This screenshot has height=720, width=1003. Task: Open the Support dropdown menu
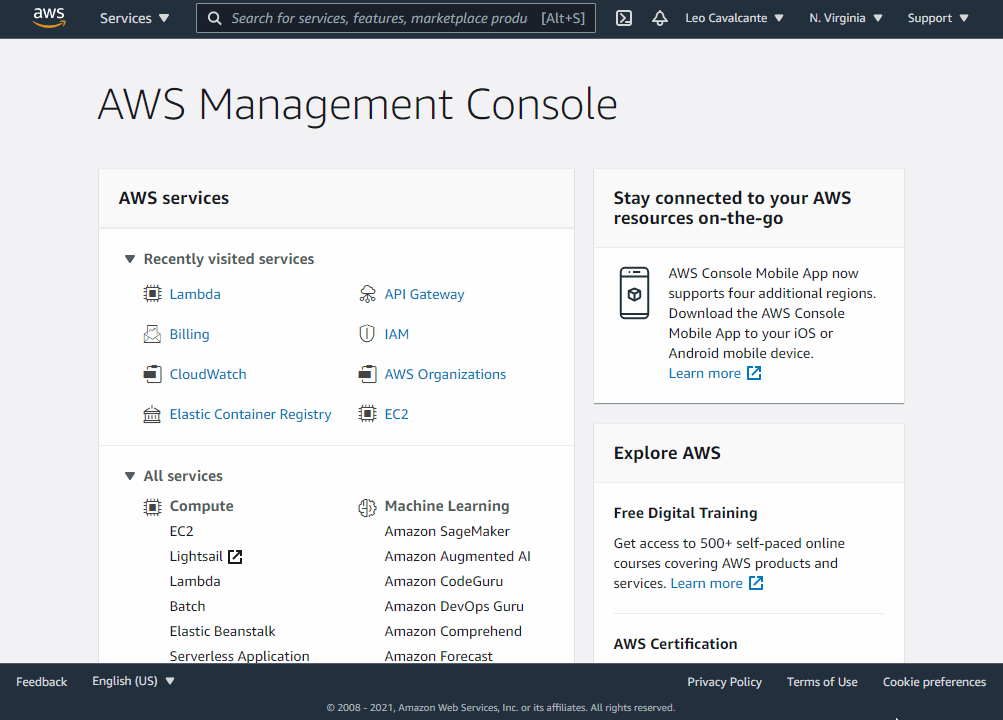tap(938, 18)
